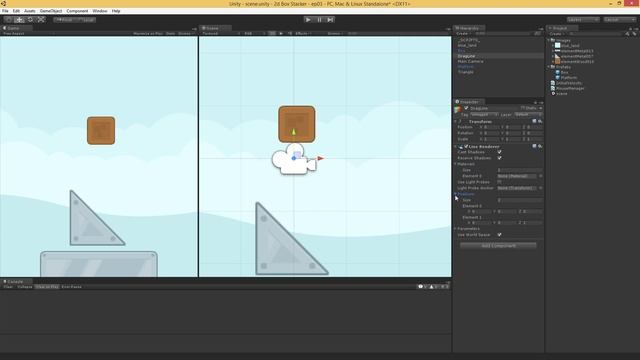This screenshot has width=640, height=360.
Task: Select the Move tool in toolbar
Action: [x=19, y=20]
